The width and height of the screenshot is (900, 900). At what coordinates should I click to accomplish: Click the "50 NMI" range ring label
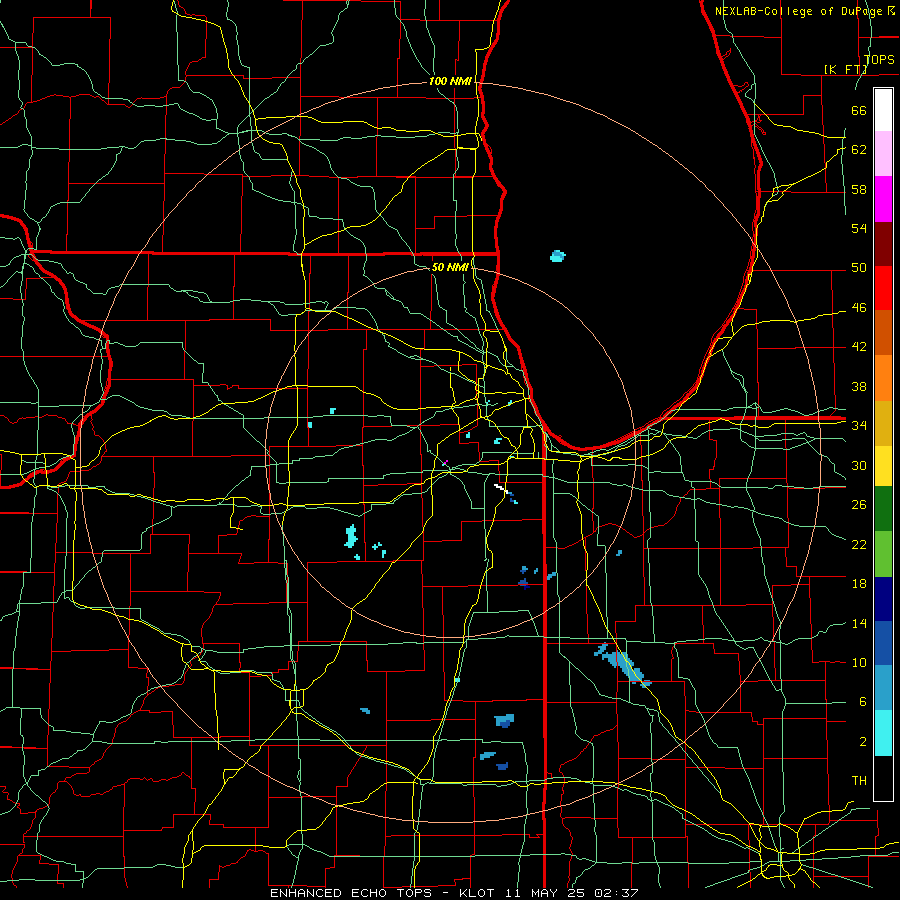[450, 267]
